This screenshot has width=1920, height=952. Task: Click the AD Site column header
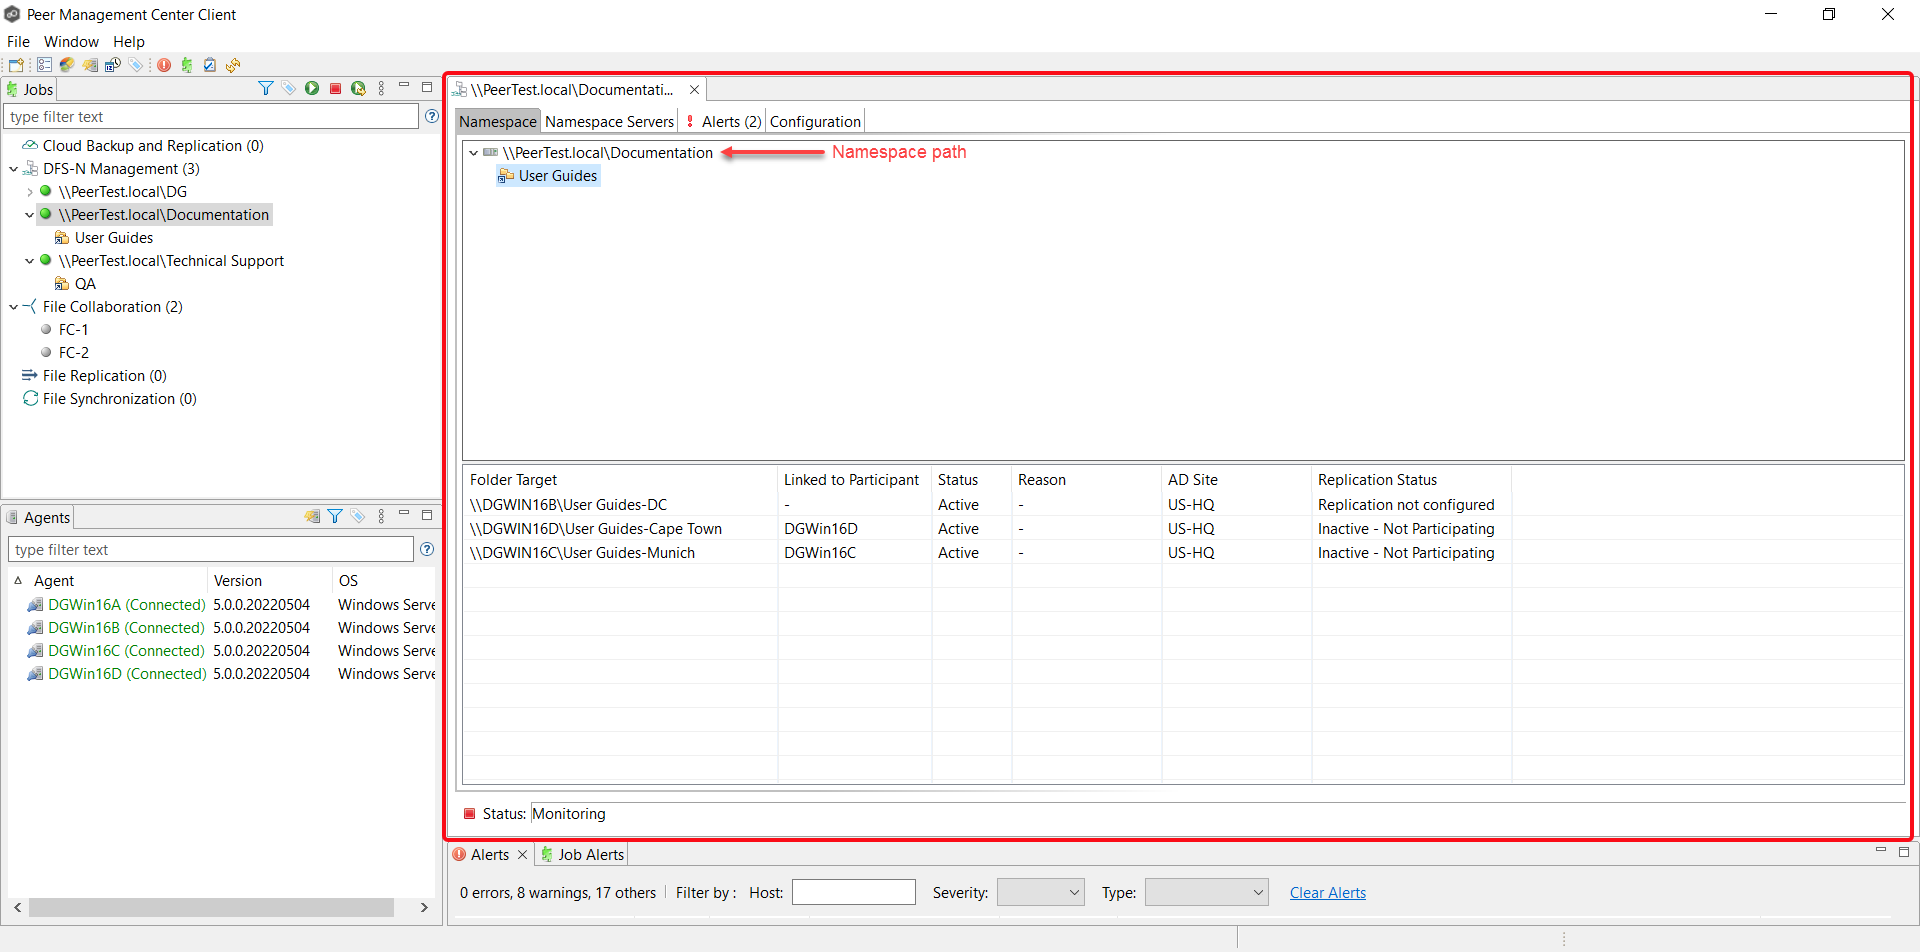[1236, 479]
